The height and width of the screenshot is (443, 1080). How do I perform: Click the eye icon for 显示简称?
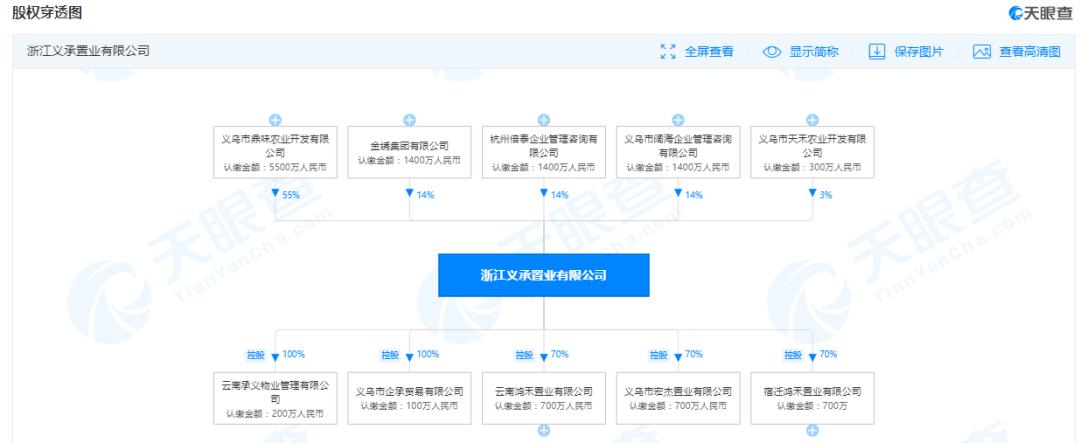(x=771, y=52)
